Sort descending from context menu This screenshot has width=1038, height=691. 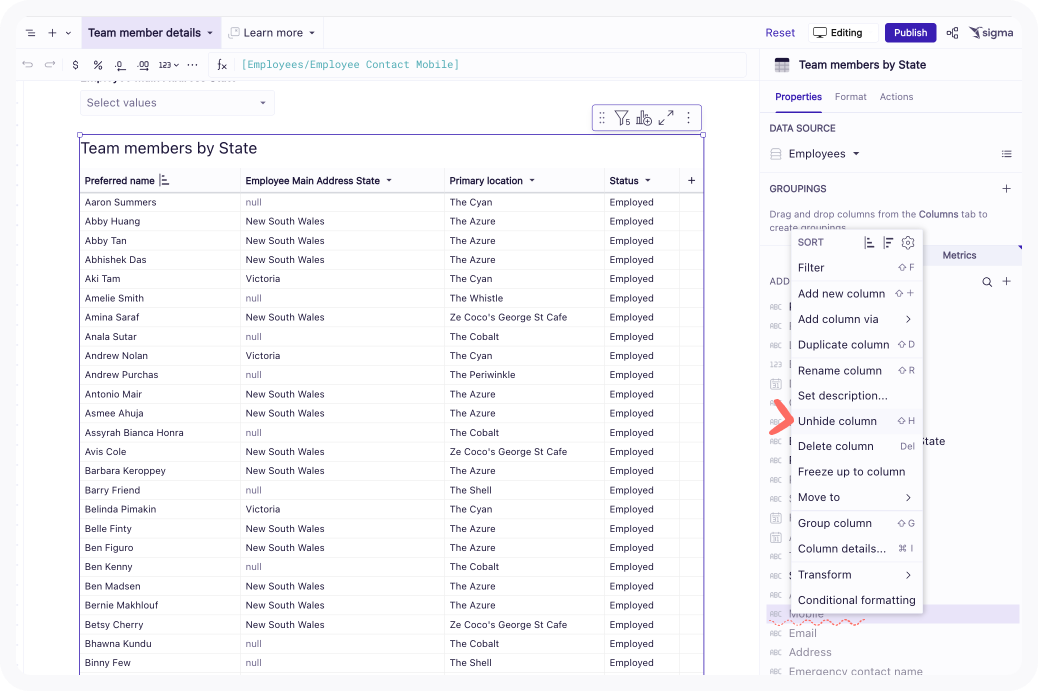[x=888, y=243]
